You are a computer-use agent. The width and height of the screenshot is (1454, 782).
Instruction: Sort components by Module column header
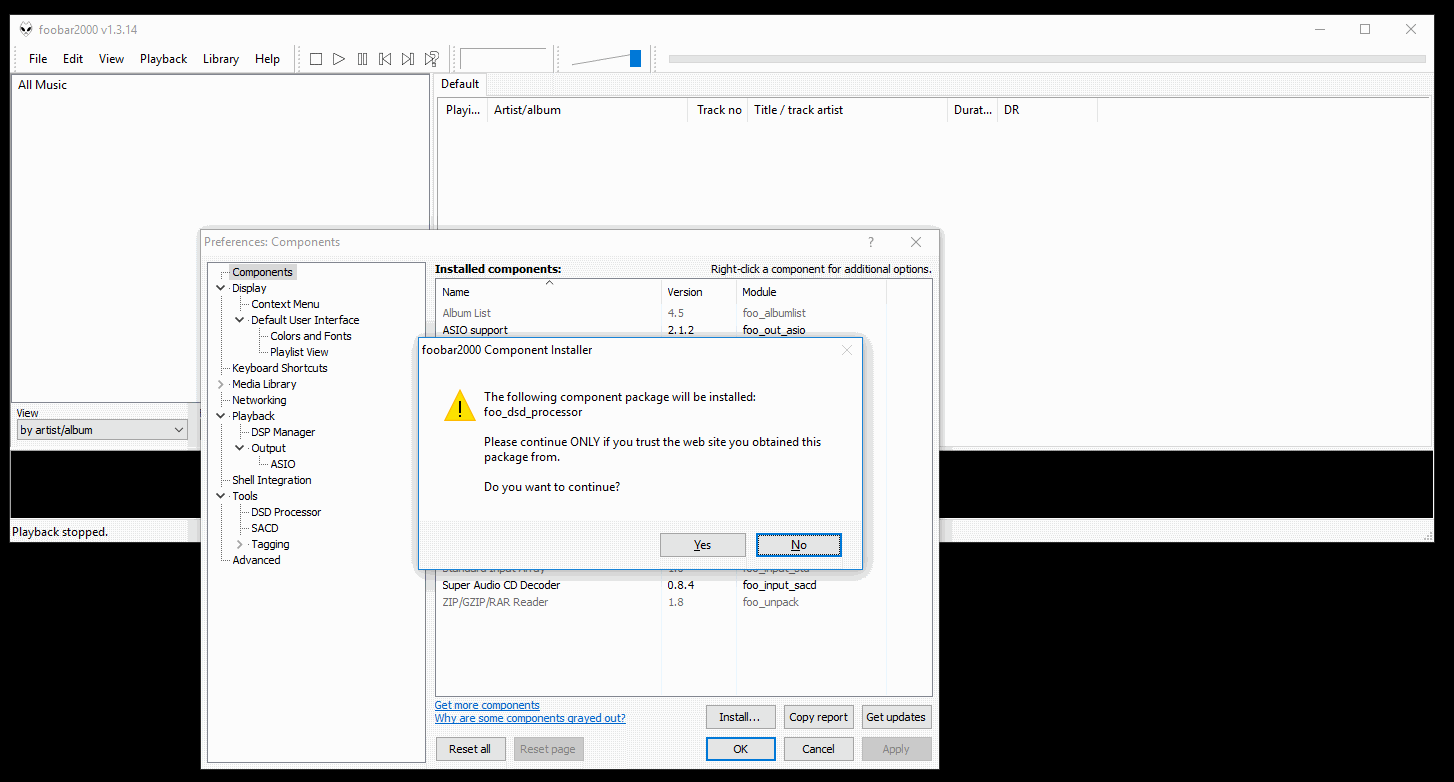pos(811,292)
